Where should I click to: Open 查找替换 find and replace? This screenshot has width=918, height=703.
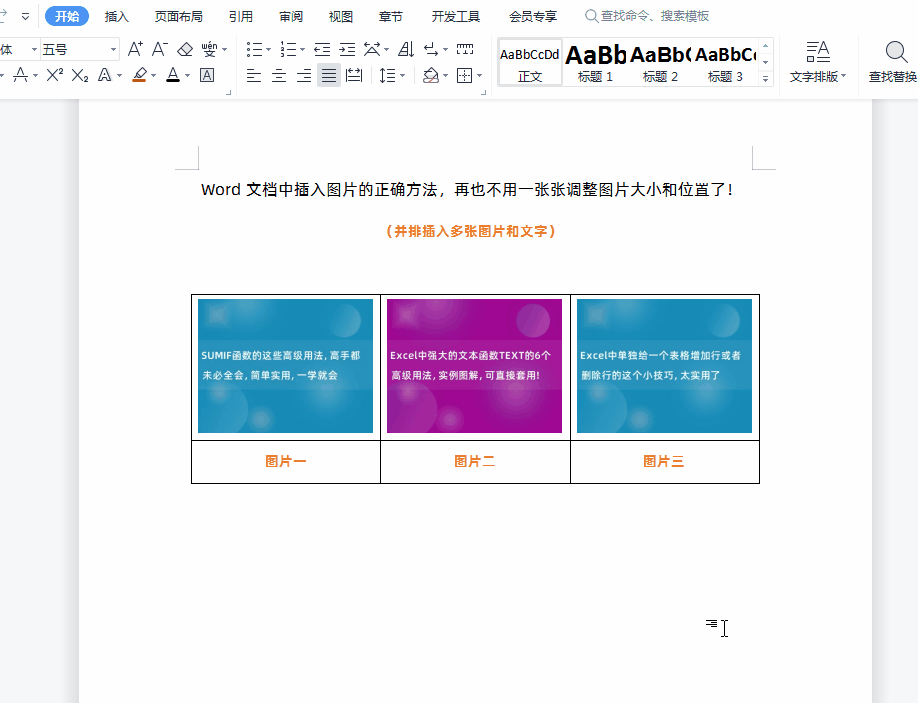[x=893, y=61]
